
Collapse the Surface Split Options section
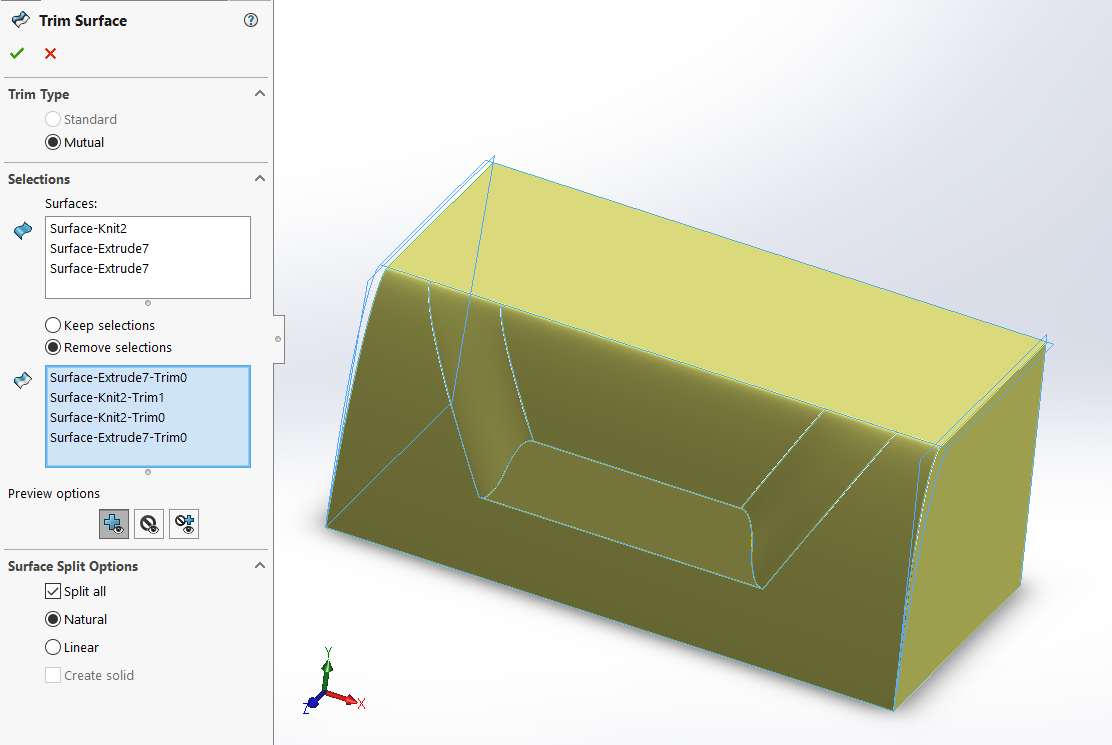[x=260, y=566]
